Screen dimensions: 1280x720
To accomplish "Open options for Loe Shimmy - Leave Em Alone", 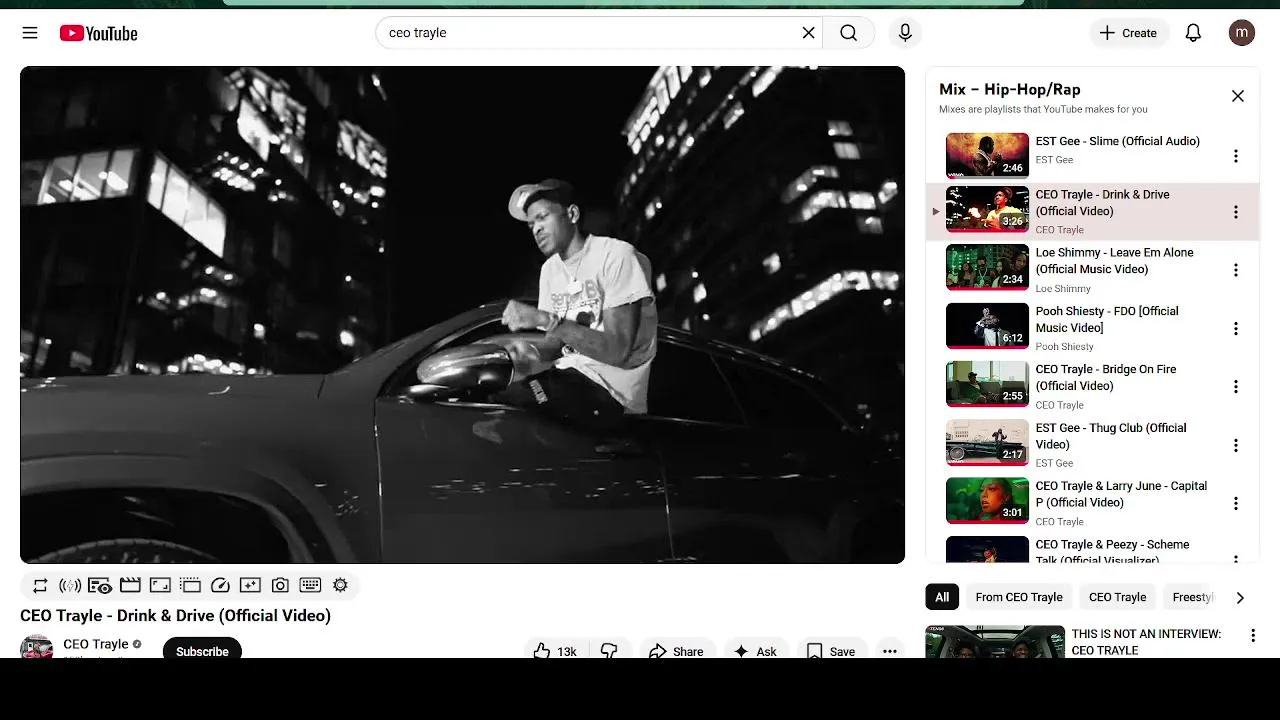I will click(x=1236, y=270).
